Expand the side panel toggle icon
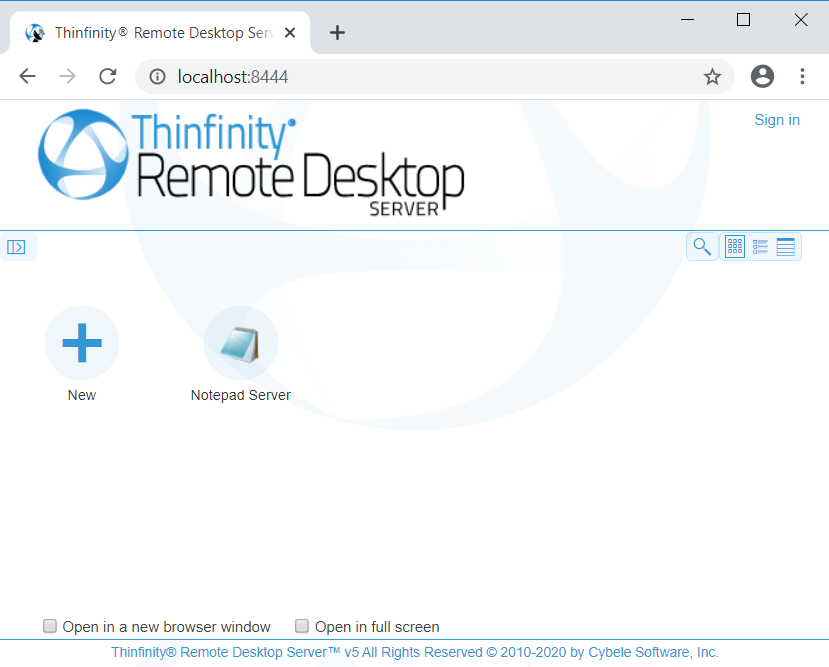This screenshot has height=667, width=829. [x=16, y=247]
